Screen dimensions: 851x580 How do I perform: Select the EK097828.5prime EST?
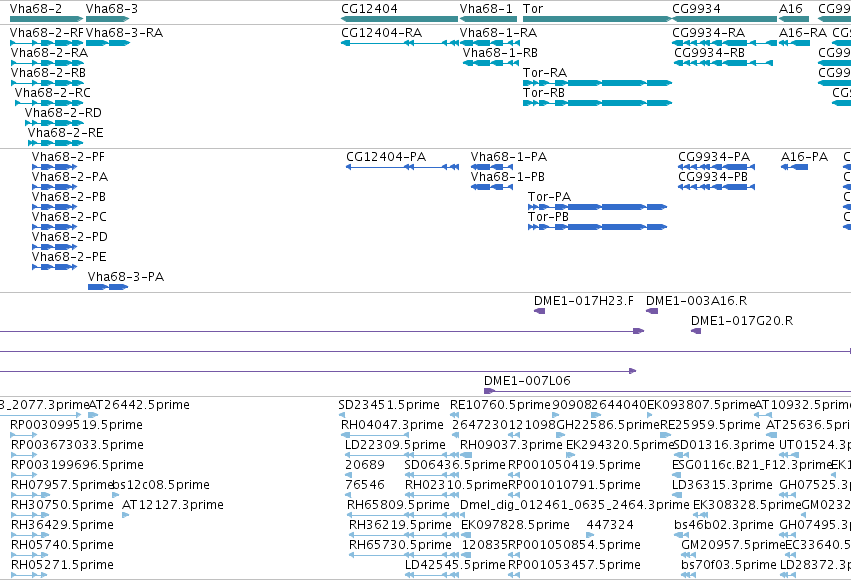pos(466,535)
